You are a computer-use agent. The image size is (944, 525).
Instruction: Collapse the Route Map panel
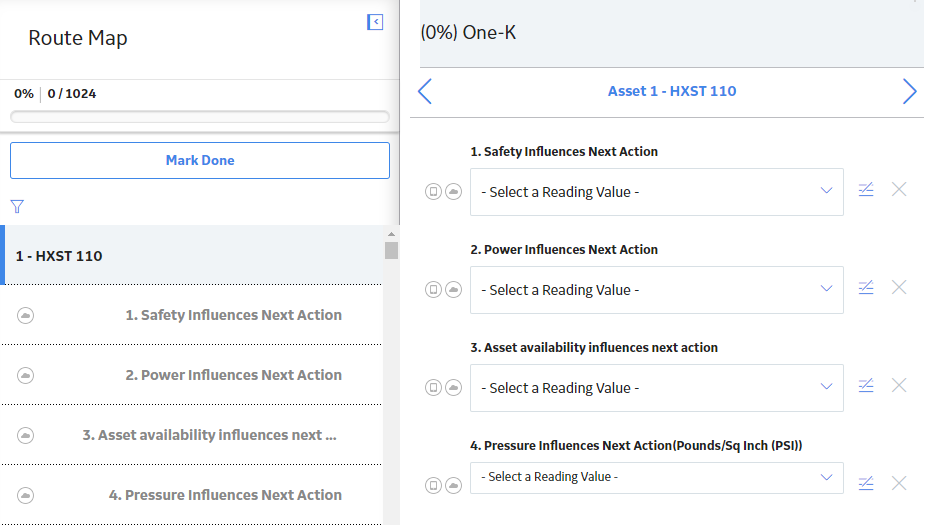click(375, 22)
